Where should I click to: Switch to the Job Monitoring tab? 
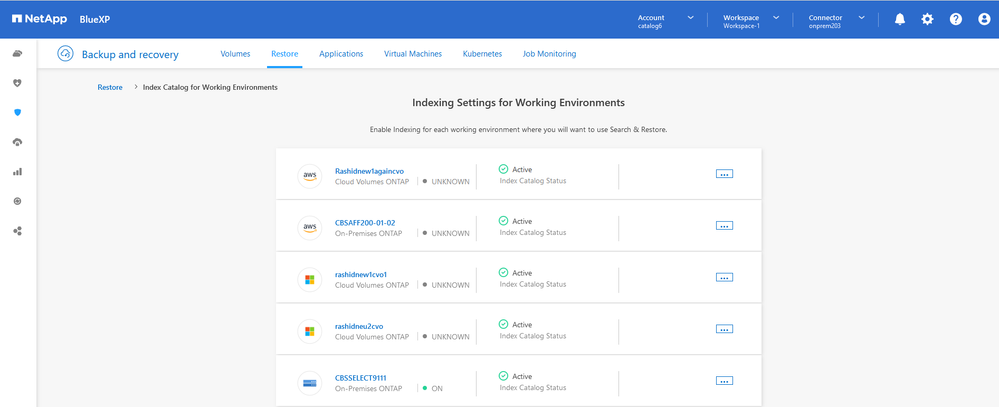pos(549,54)
